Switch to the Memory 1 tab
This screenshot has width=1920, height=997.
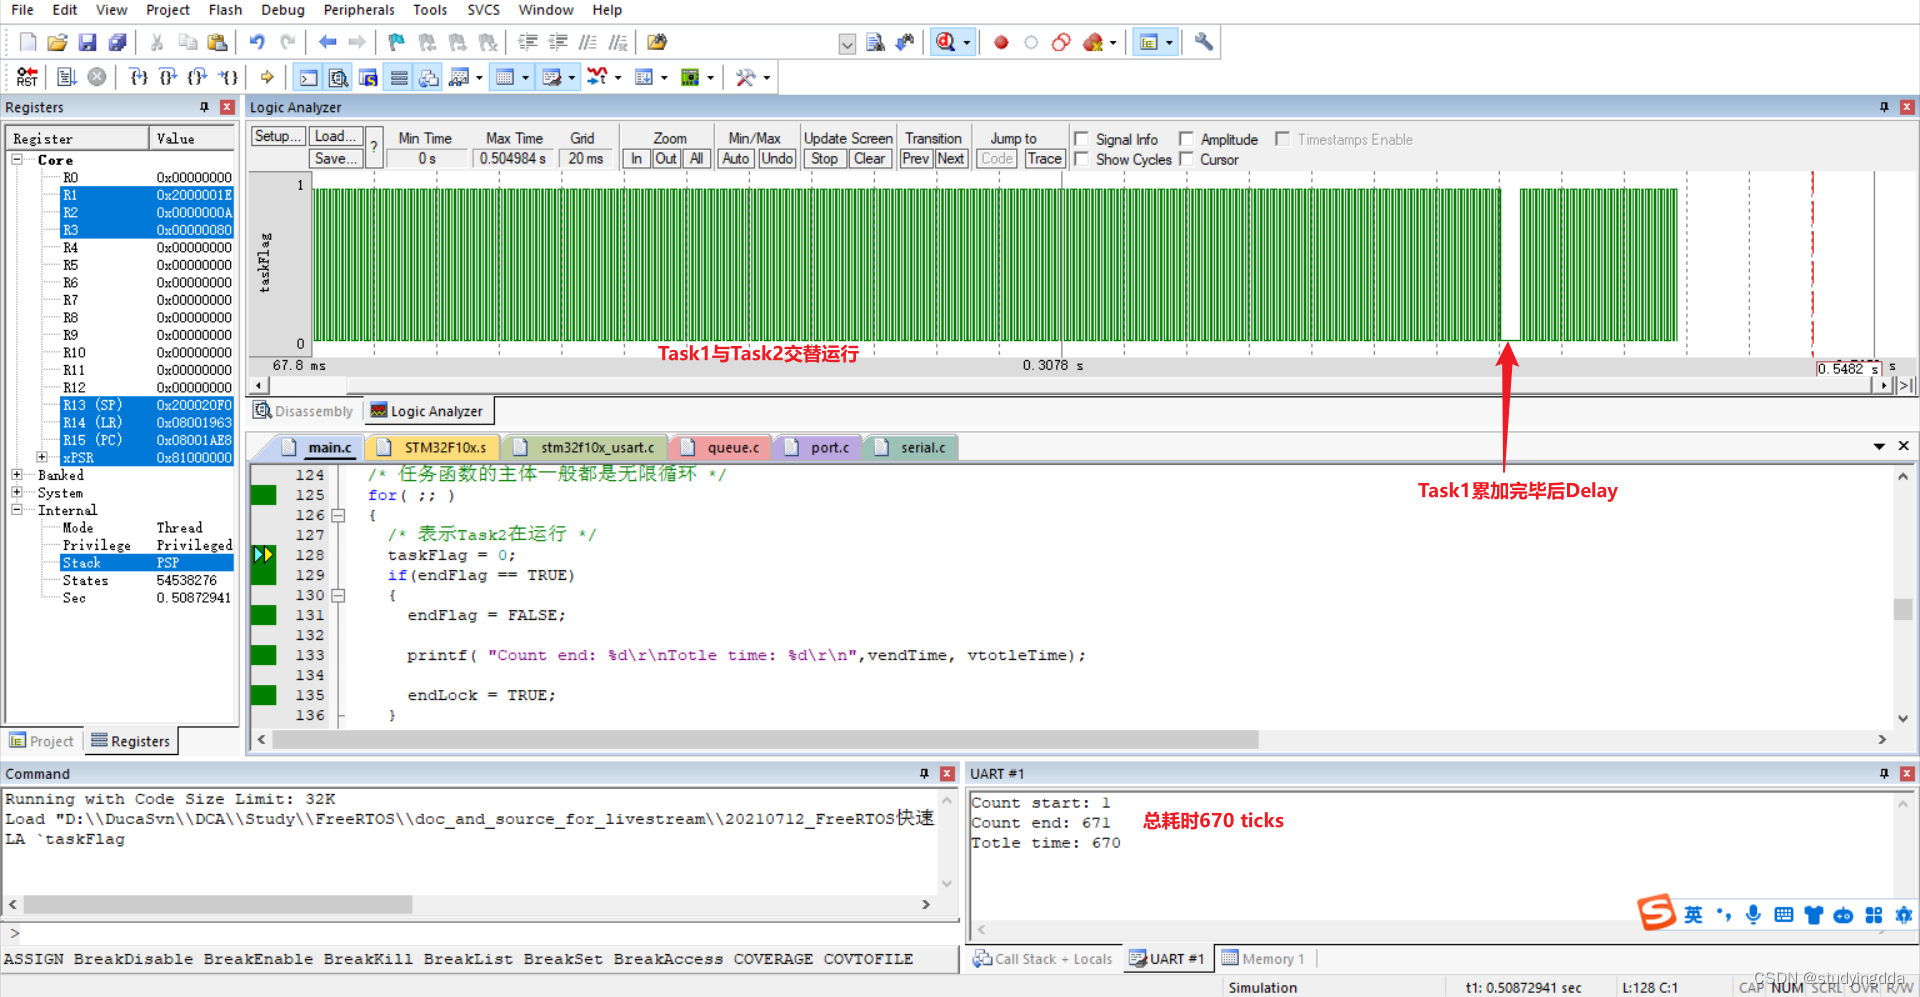pyautogui.click(x=1263, y=959)
